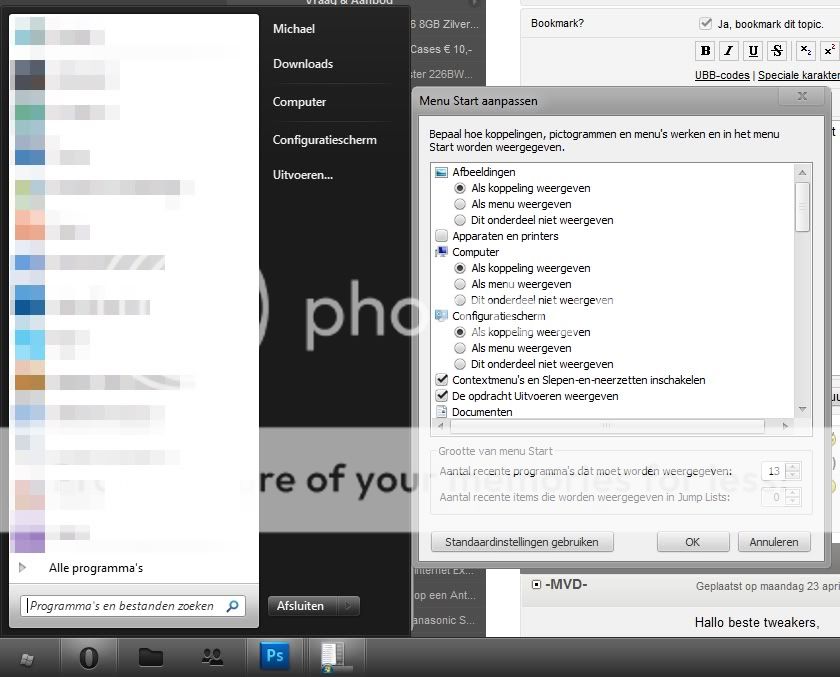The width and height of the screenshot is (840, 677).
Task: Select 'Als koppeling weergeven' under Configuratiescherm
Action: point(460,332)
